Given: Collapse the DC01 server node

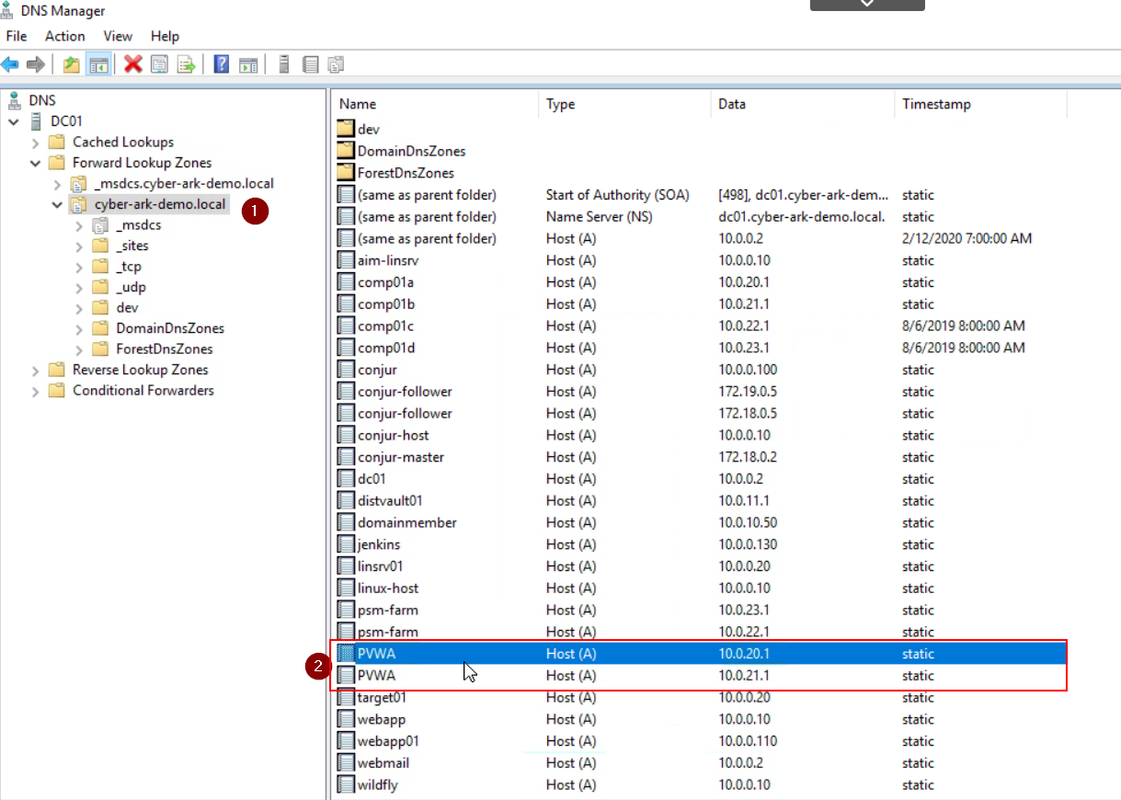Looking at the screenshot, I should [14, 122].
